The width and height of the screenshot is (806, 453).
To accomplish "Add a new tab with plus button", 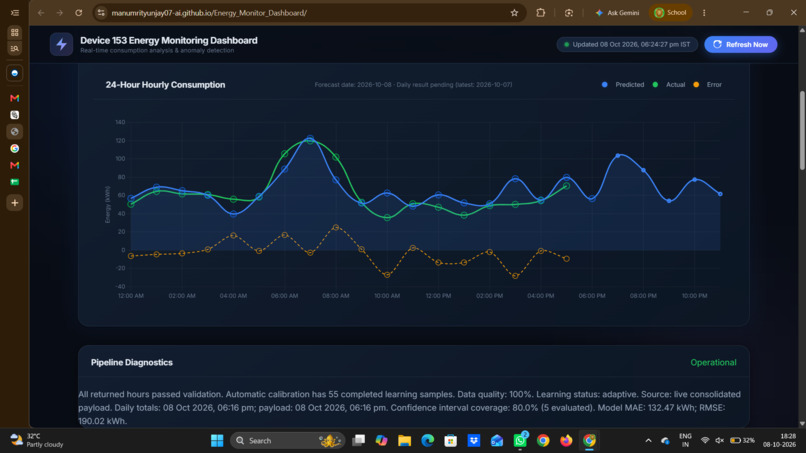I will tap(14, 203).
